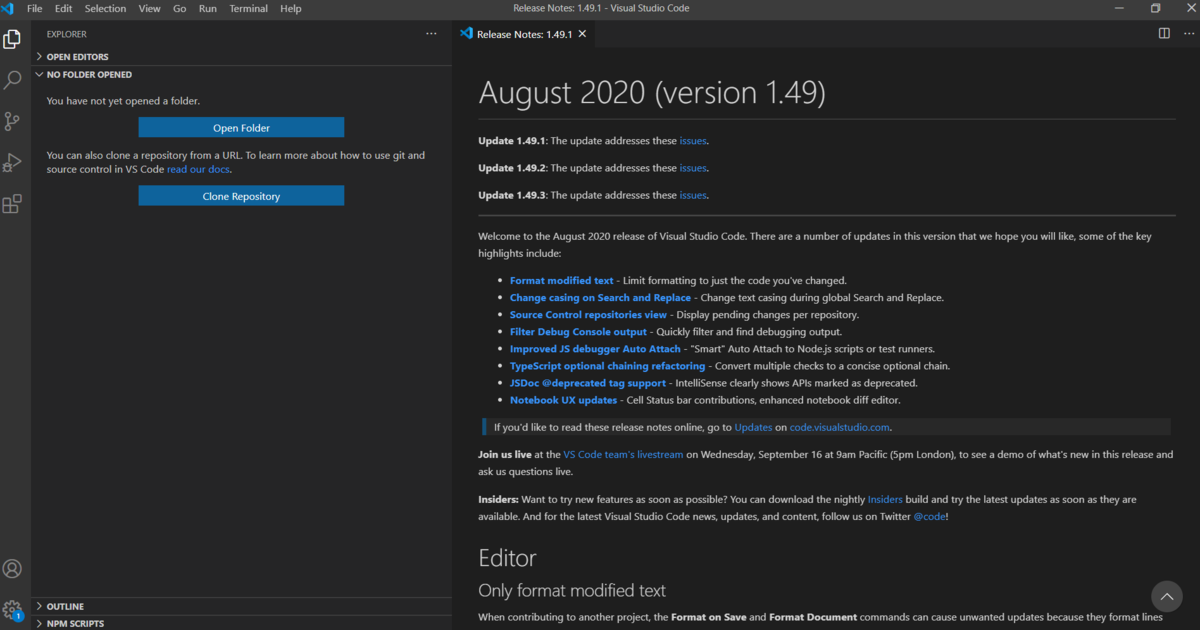Expand the Outline section
Viewport: 1200px width, 630px height.
pyautogui.click(x=241, y=606)
